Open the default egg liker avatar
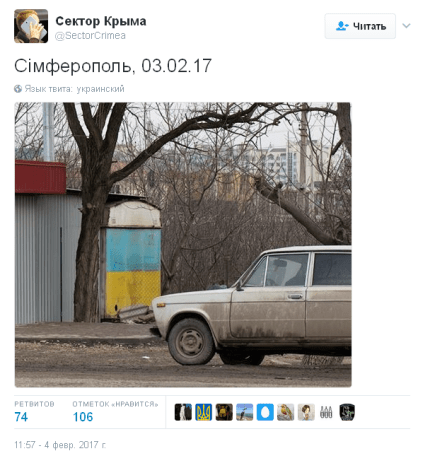The height and width of the screenshot is (451, 430). [265, 412]
